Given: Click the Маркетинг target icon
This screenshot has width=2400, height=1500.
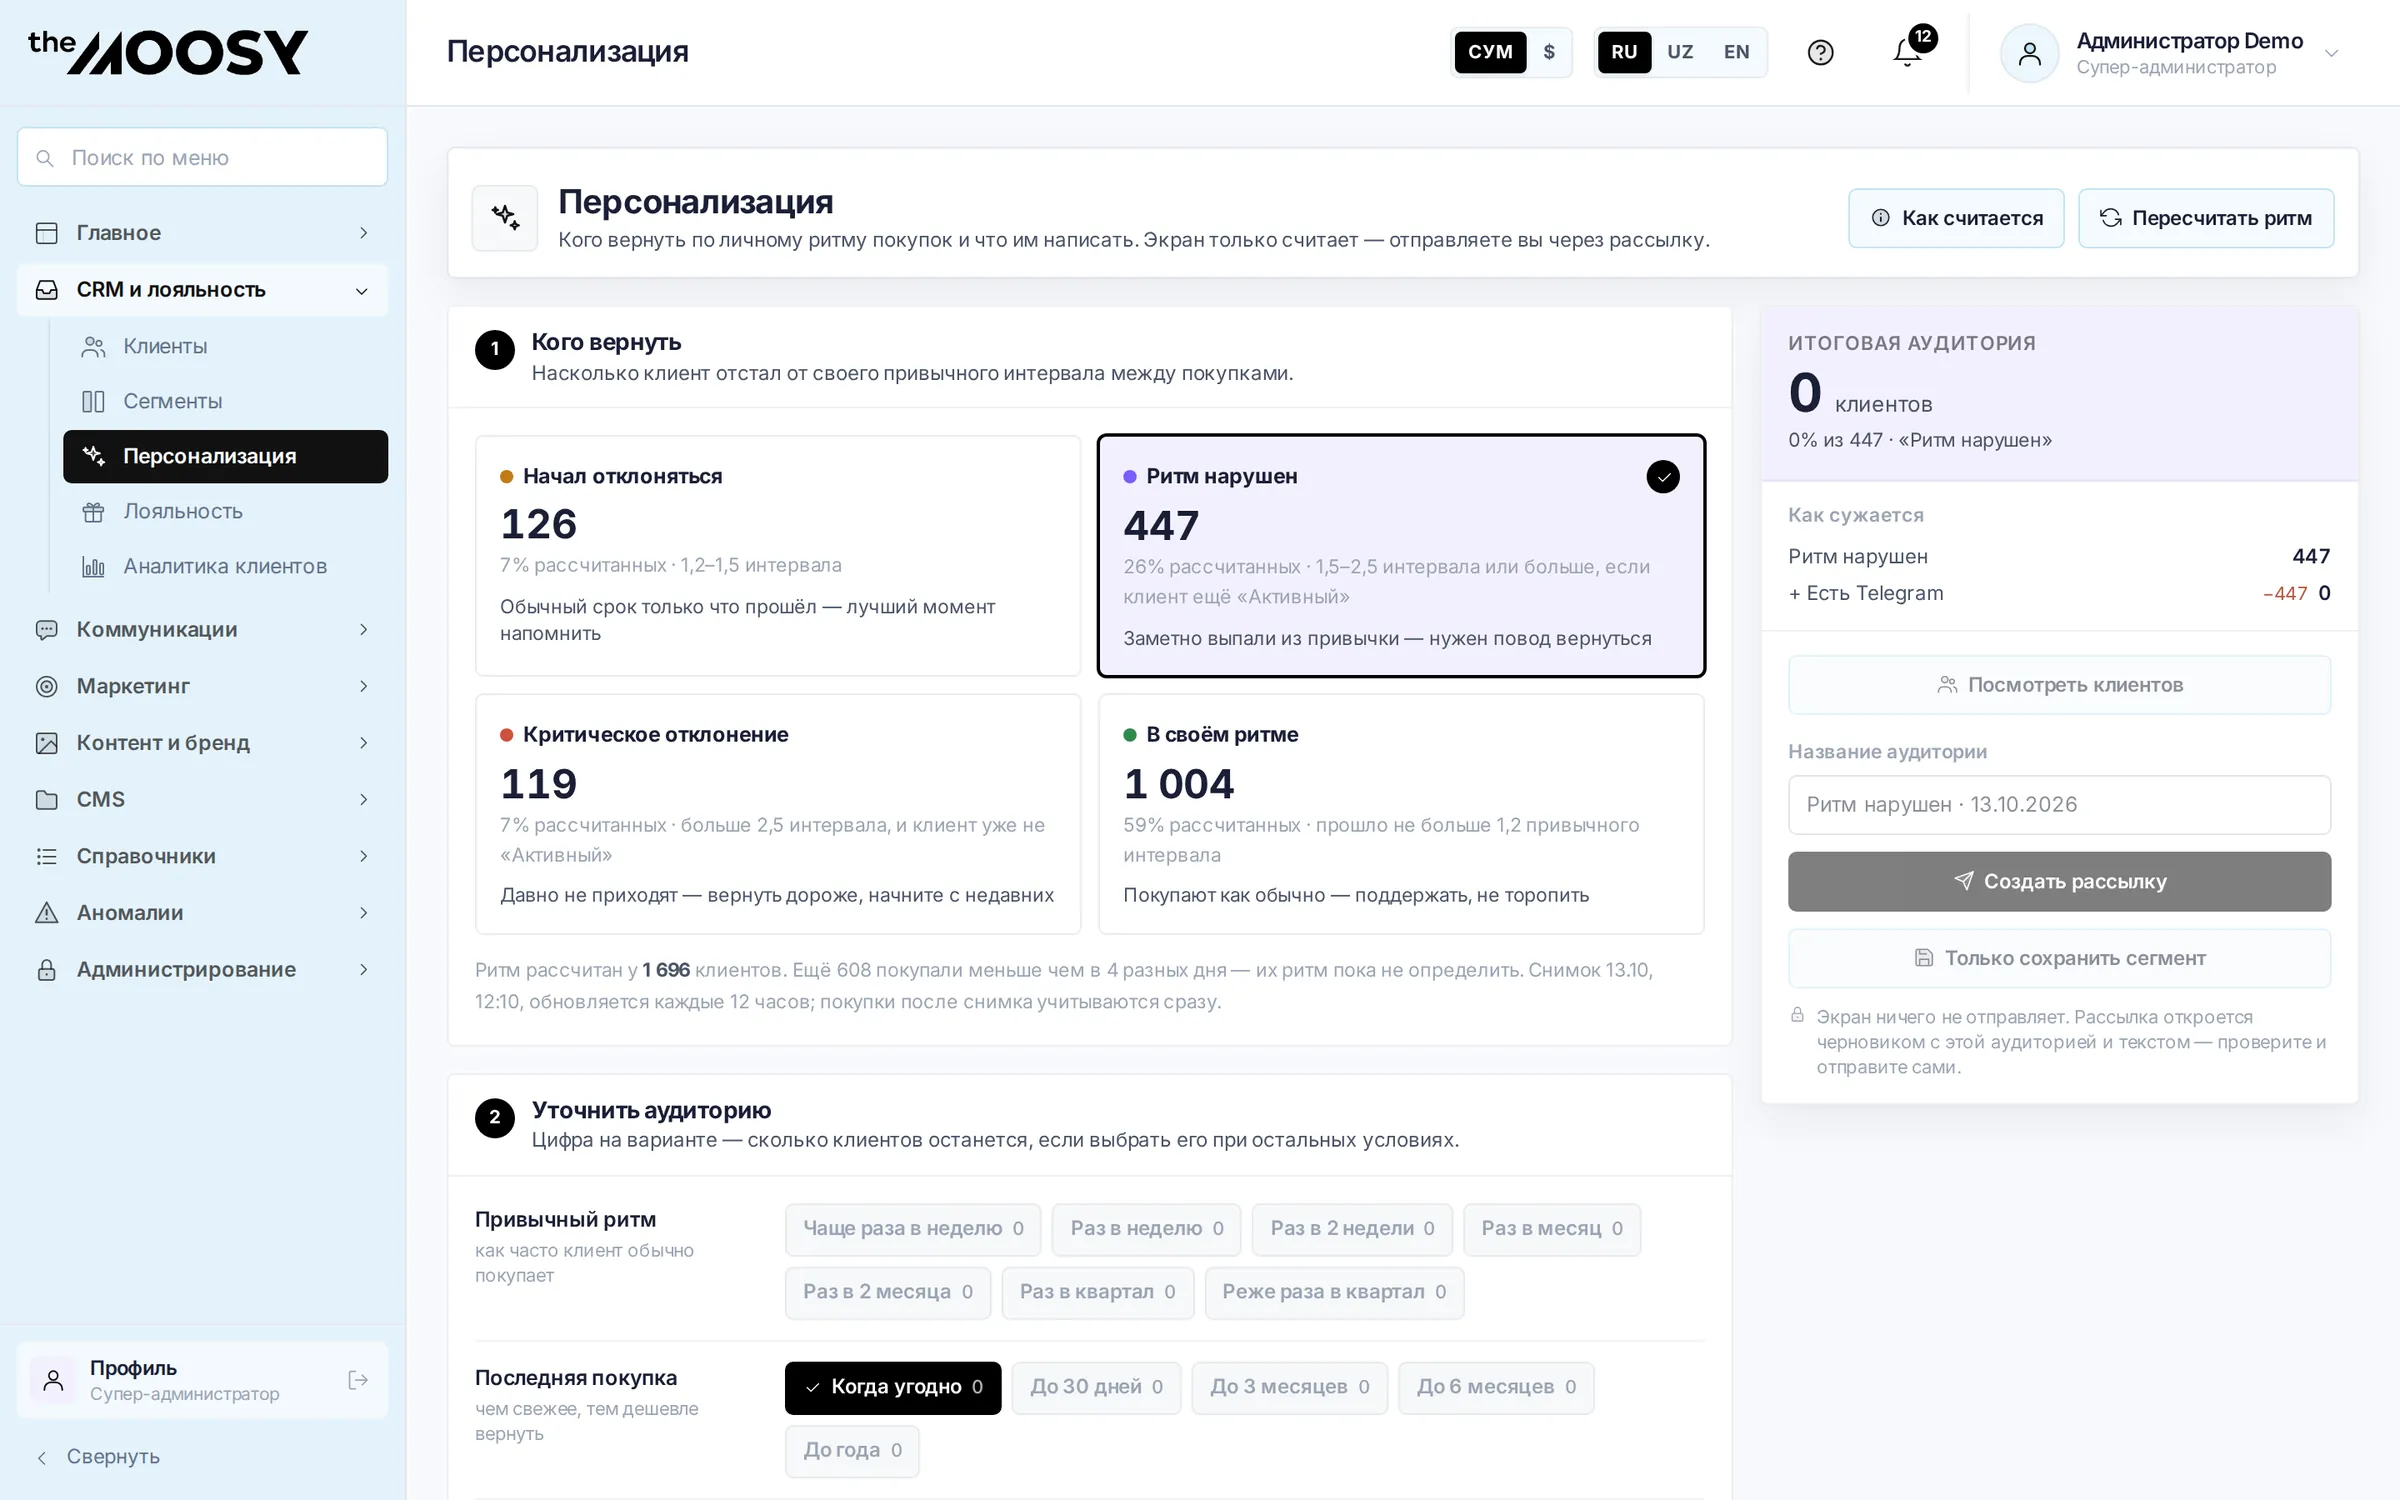Looking at the screenshot, I should coord(46,686).
